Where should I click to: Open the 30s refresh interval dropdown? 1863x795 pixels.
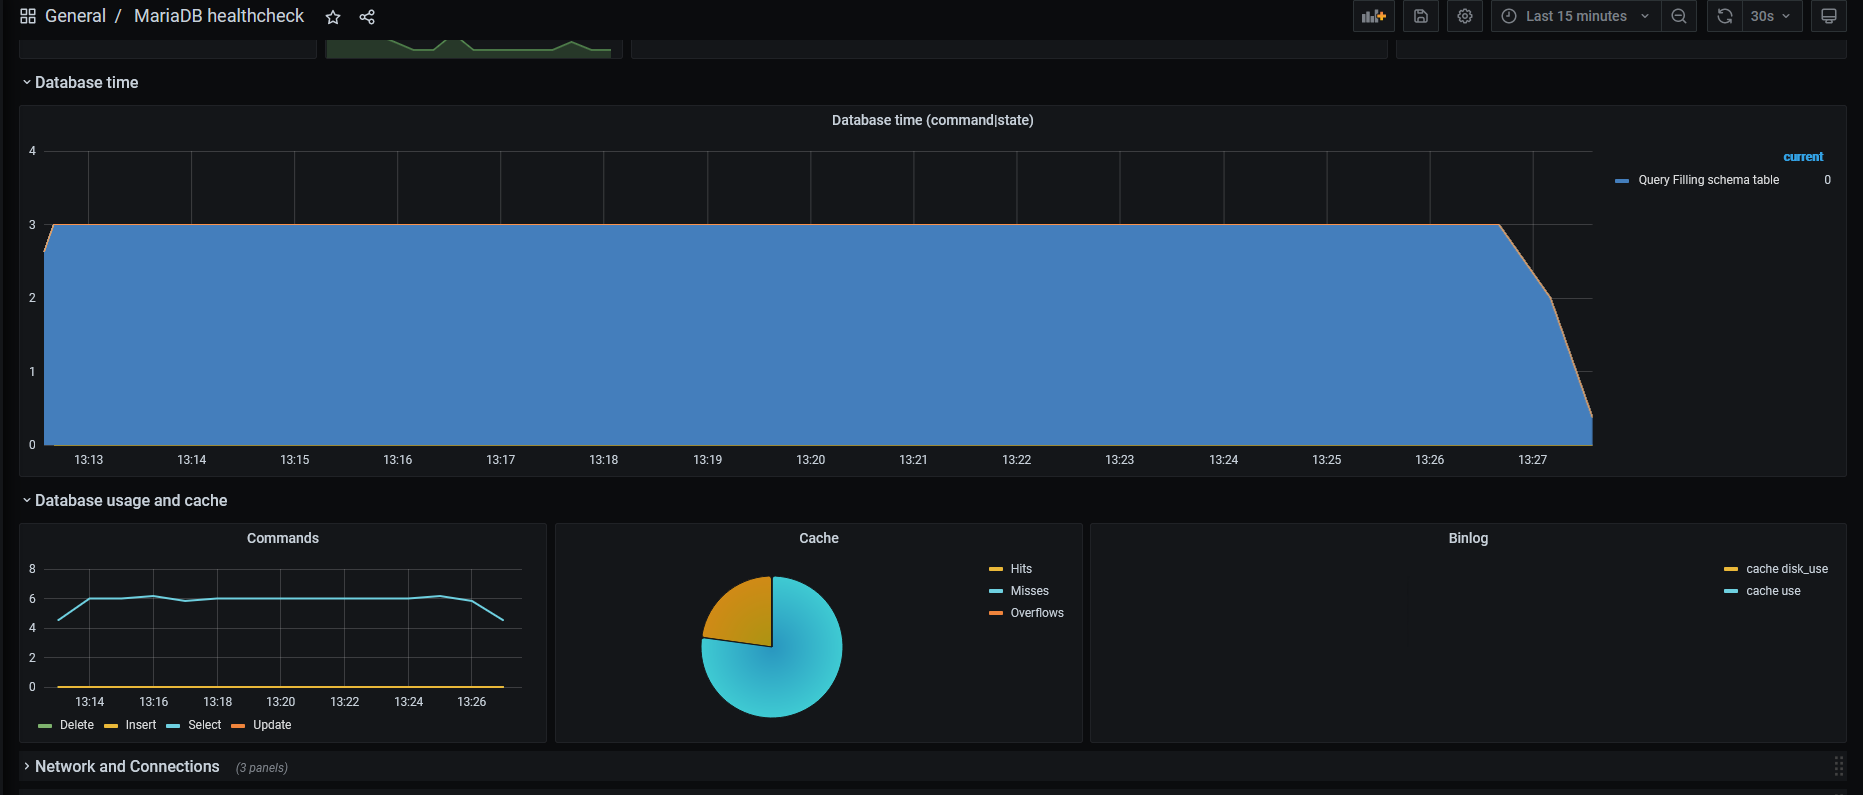[1770, 16]
